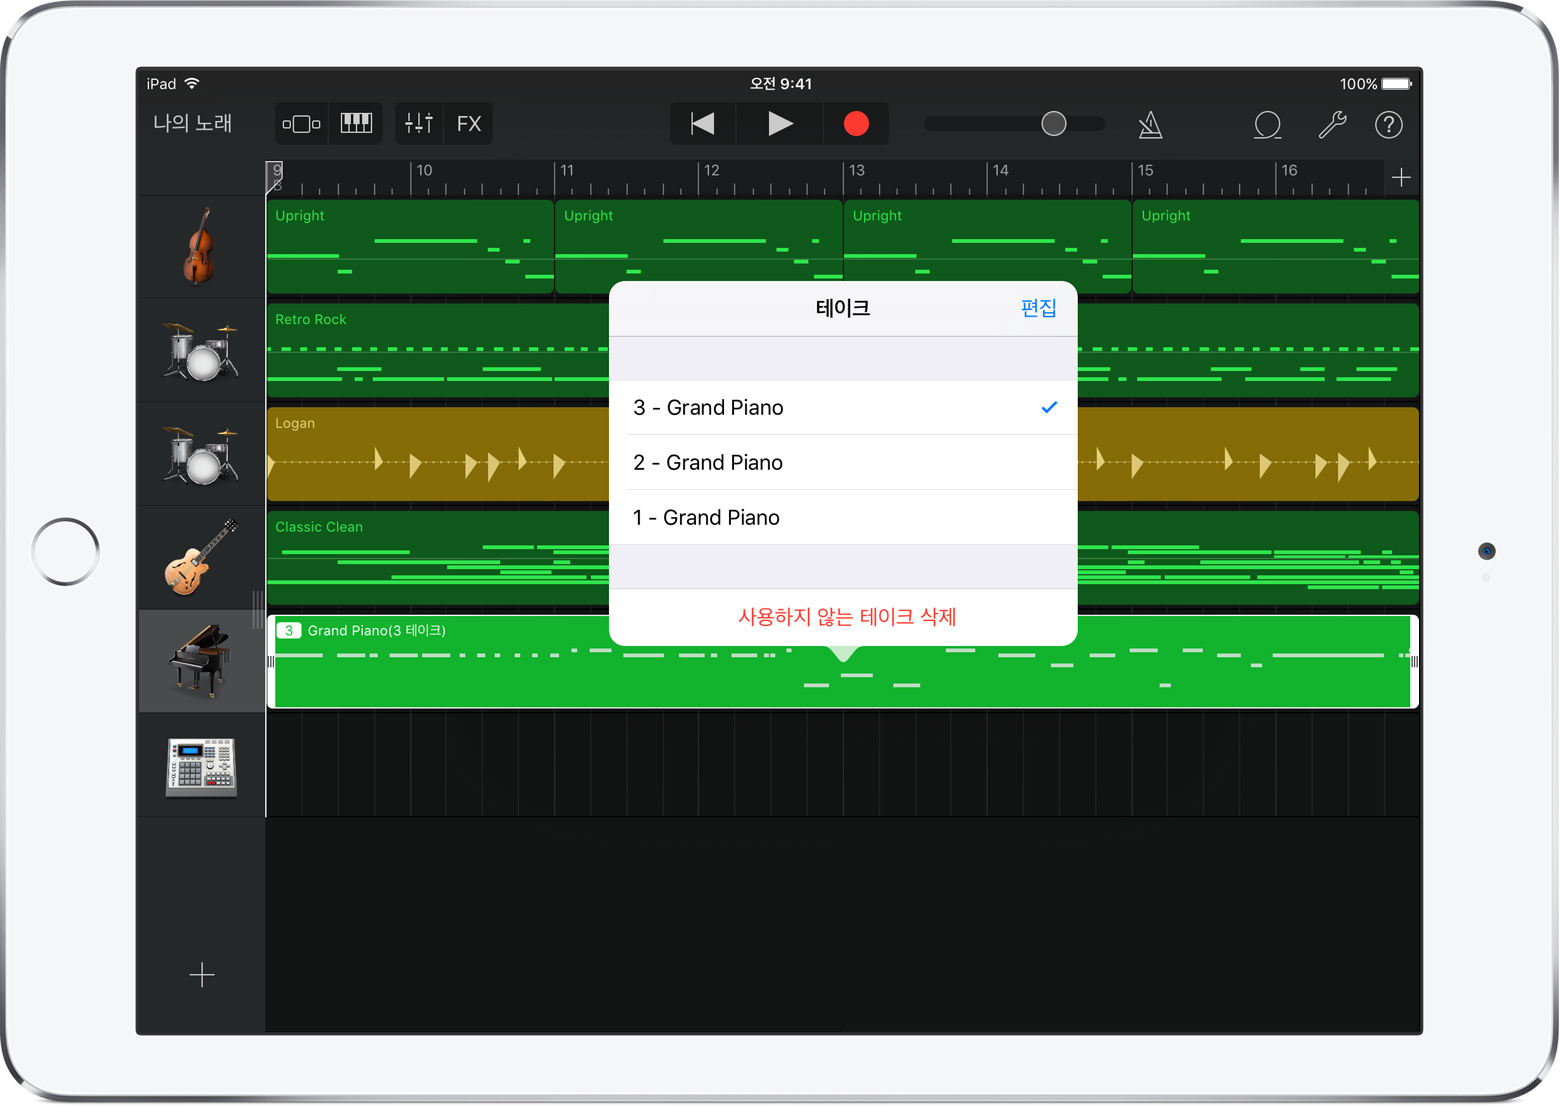The height and width of the screenshot is (1106, 1560).
Task: Select the keyboard editor icon in the toolbar
Action: [x=355, y=123]
